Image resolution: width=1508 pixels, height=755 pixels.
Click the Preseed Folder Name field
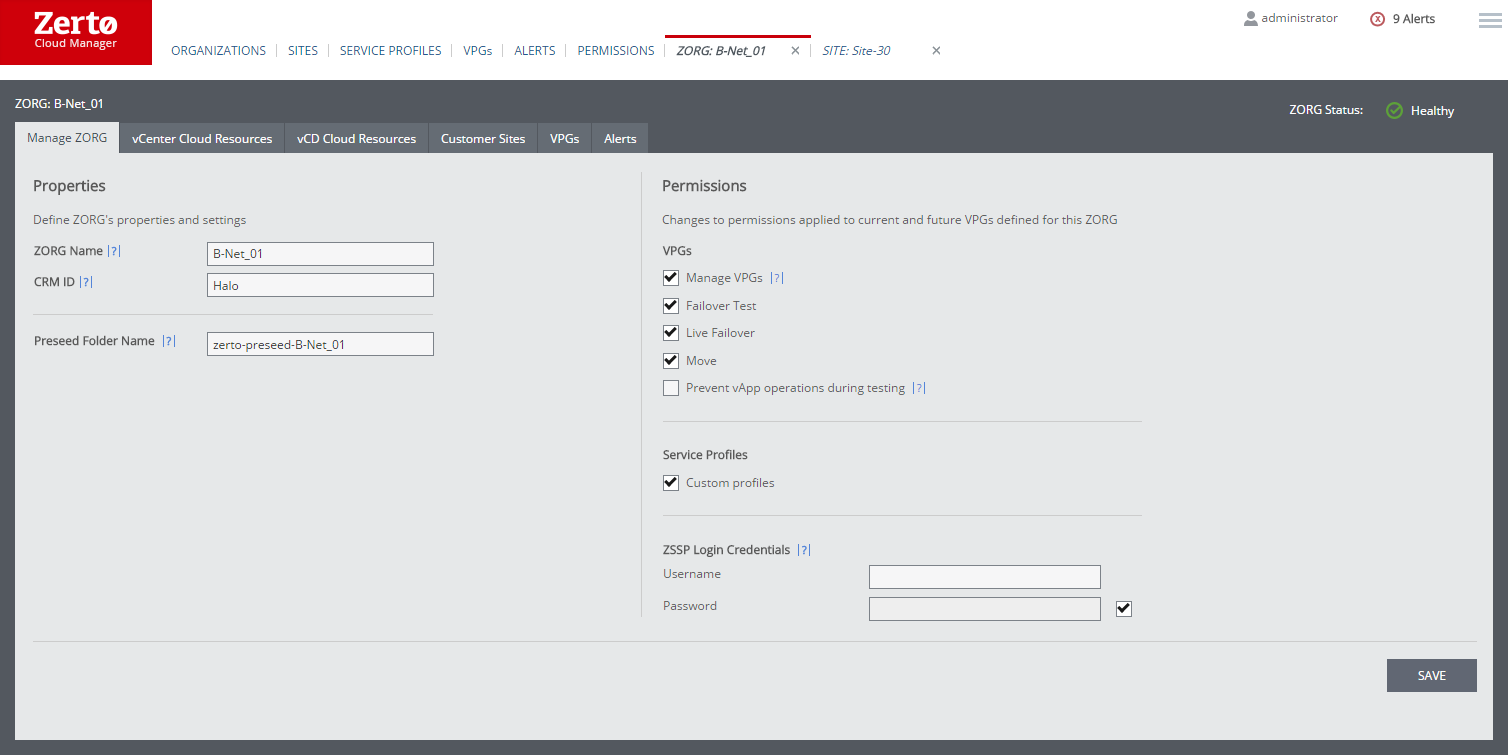click(320, 344)
